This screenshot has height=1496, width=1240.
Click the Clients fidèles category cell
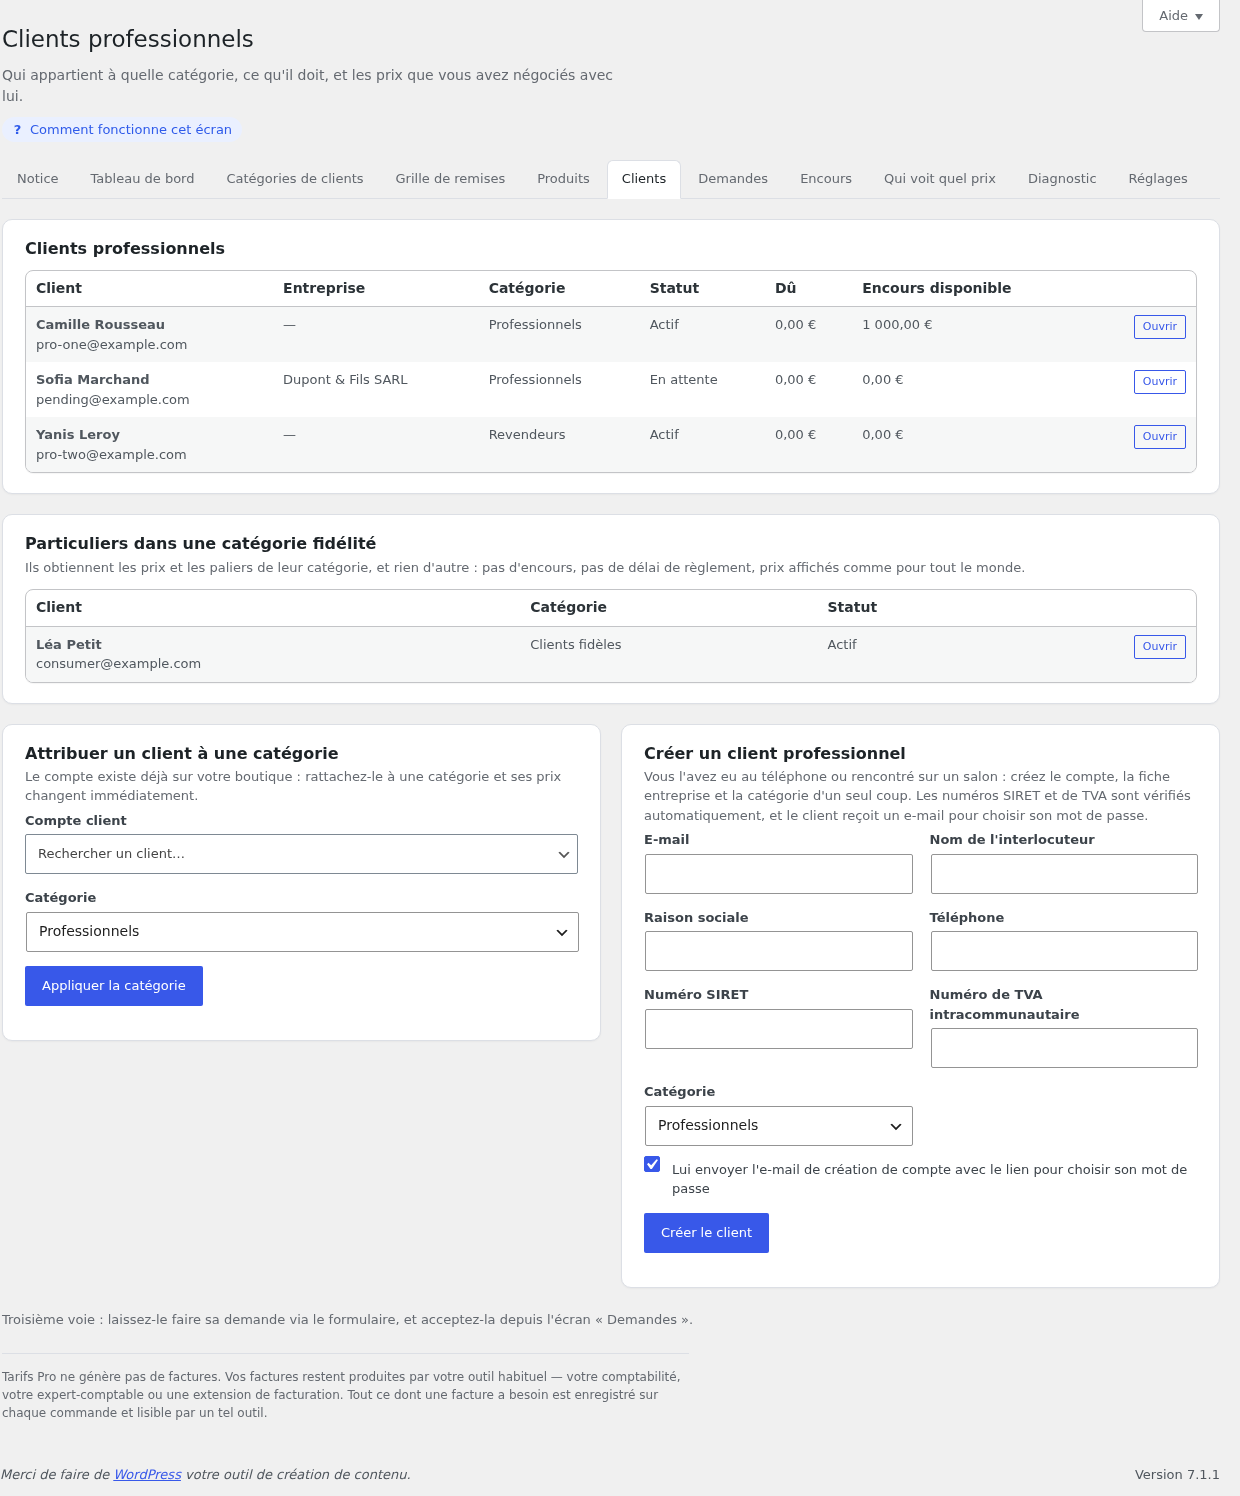pos(576,645)
